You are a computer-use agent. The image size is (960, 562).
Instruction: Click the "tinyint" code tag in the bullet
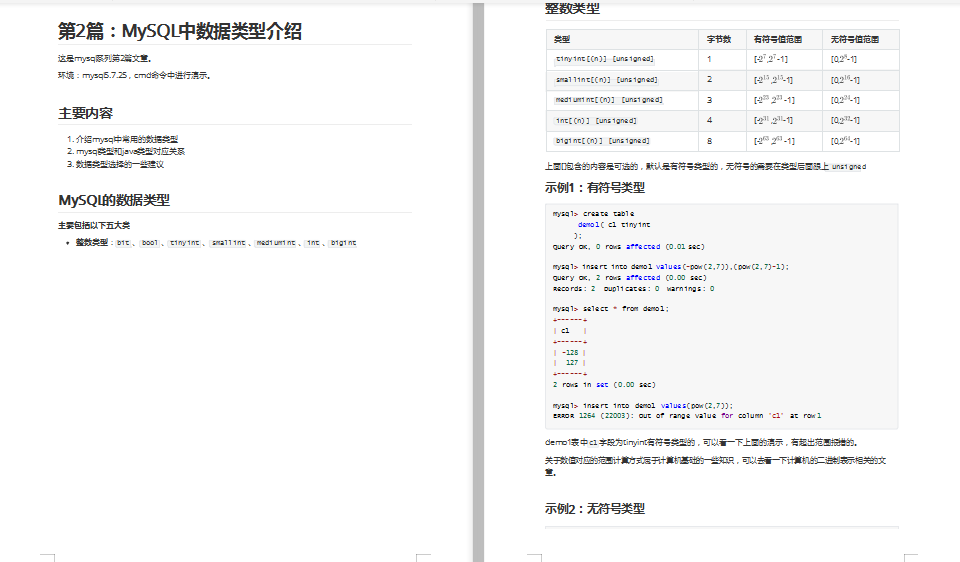(185, 243)
